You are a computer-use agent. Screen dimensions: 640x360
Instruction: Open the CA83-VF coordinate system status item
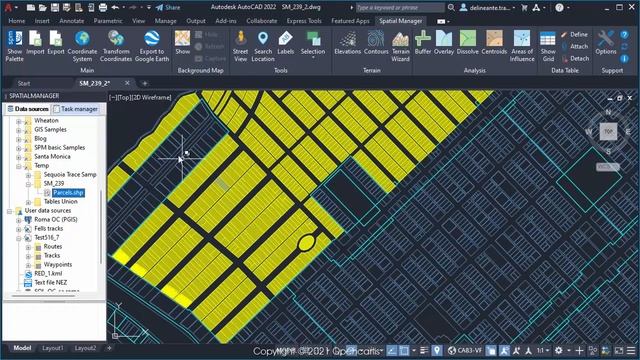[x=464, y=351]
